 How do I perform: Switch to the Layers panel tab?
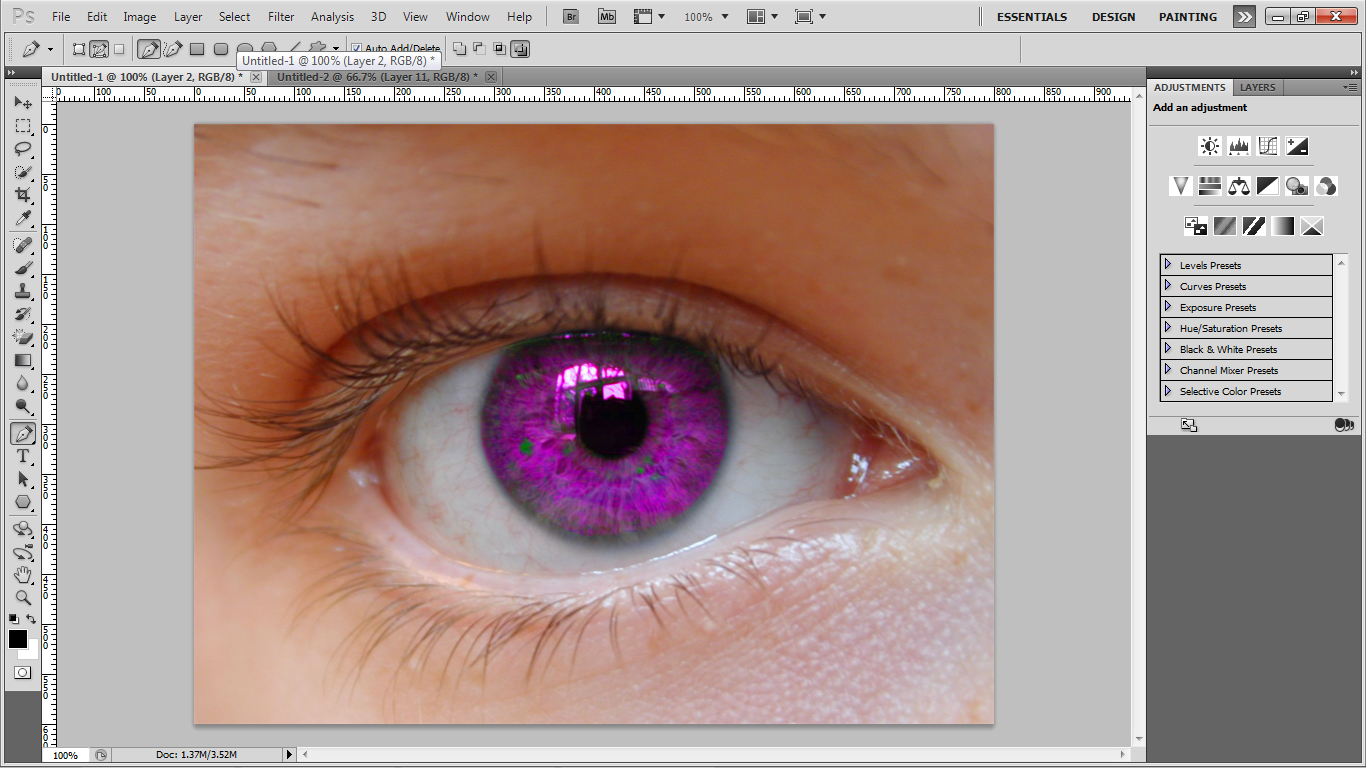[x=1257, y=87]
